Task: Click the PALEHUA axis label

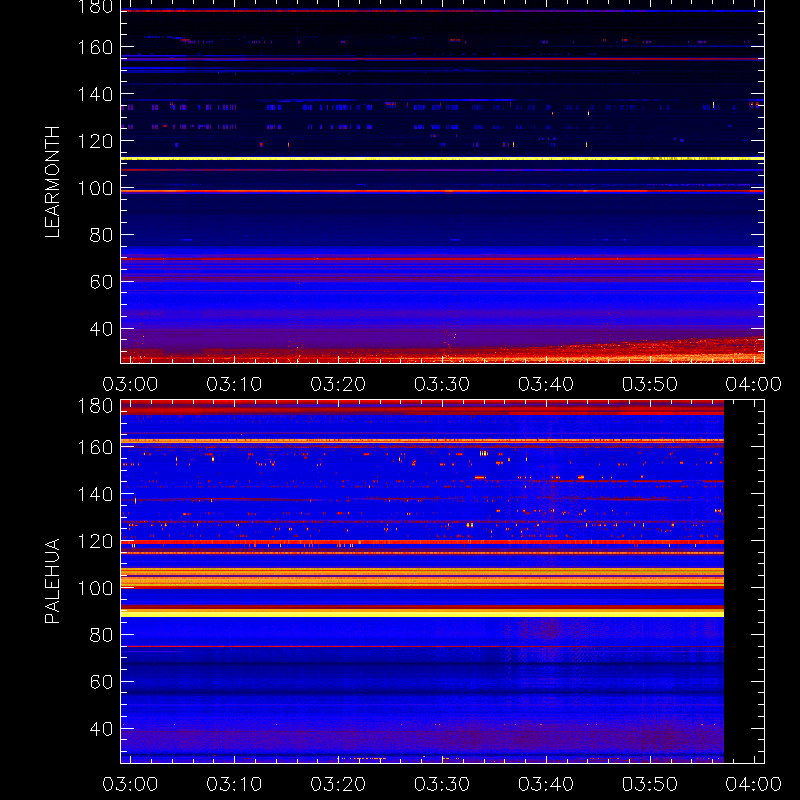Action: [x=52, y=581]
